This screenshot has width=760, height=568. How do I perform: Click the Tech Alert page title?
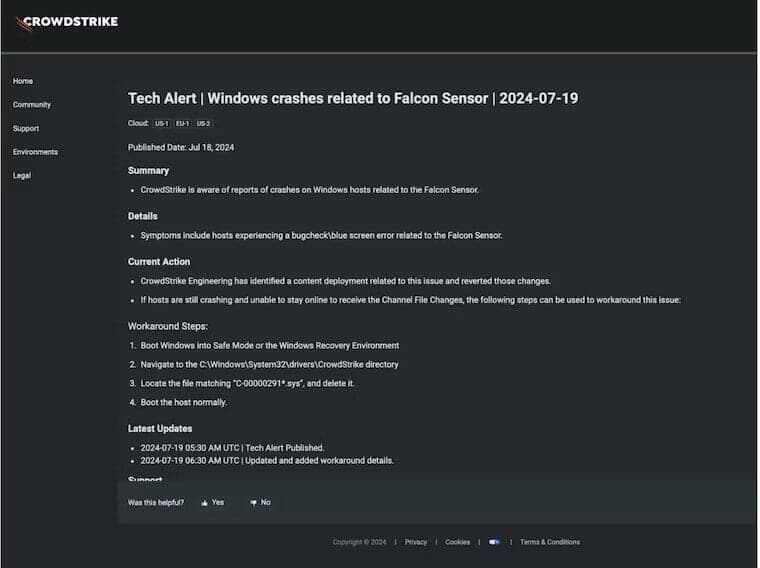(353, 98)
